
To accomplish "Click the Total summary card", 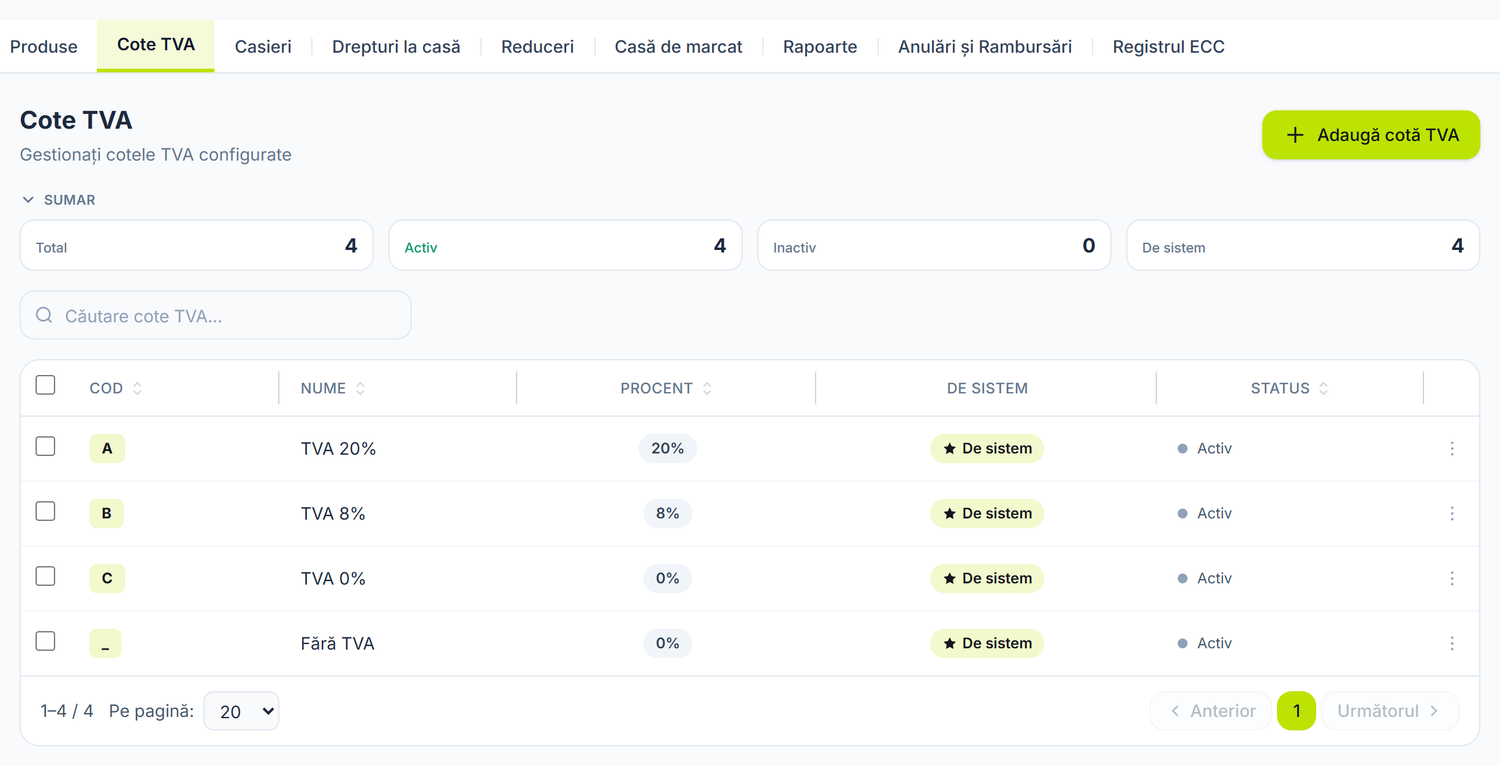I will 196,246.
